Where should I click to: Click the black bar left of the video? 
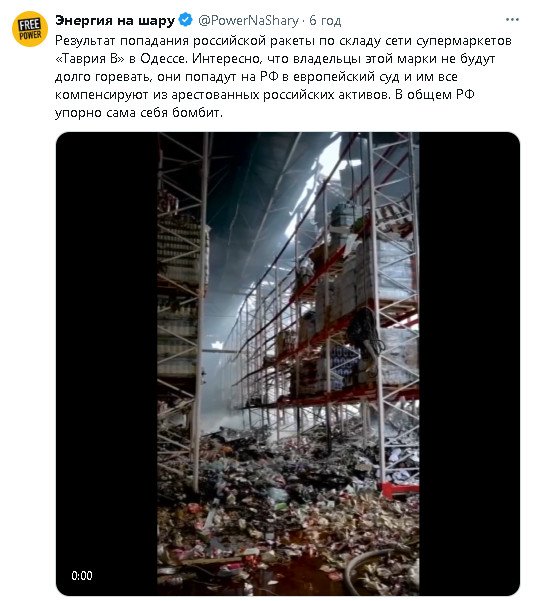coord(107,363)
